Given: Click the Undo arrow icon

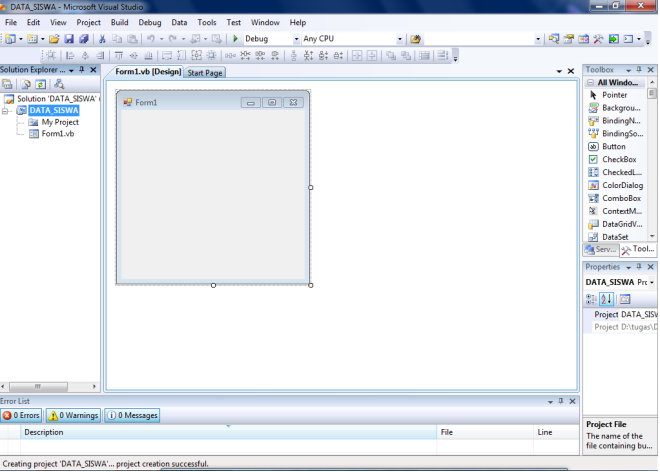Looking at the screenshot, I should click(x=151, y=39).
